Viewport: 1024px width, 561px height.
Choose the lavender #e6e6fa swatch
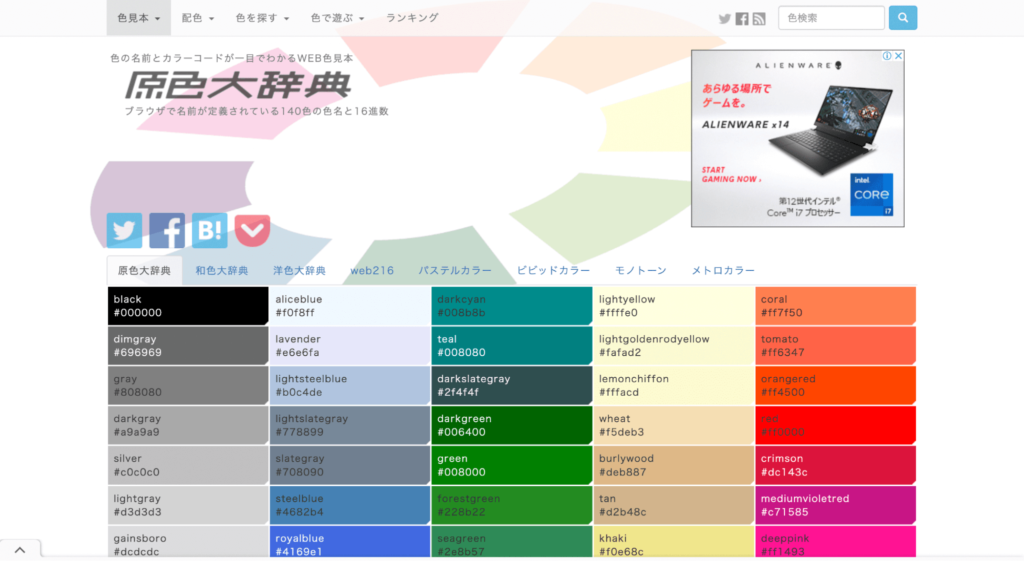click(x=349, y=345)
